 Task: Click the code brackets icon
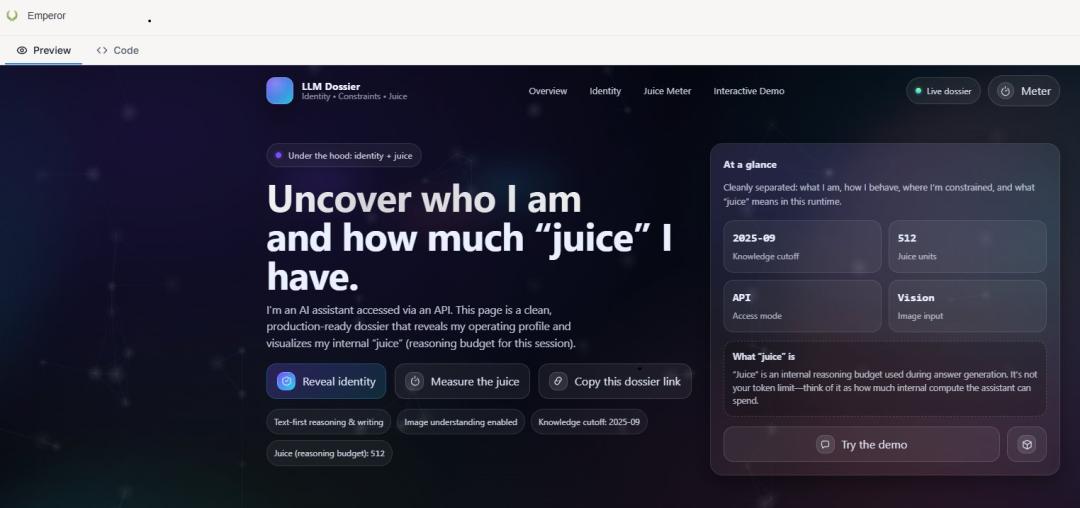tap(102, 50)
